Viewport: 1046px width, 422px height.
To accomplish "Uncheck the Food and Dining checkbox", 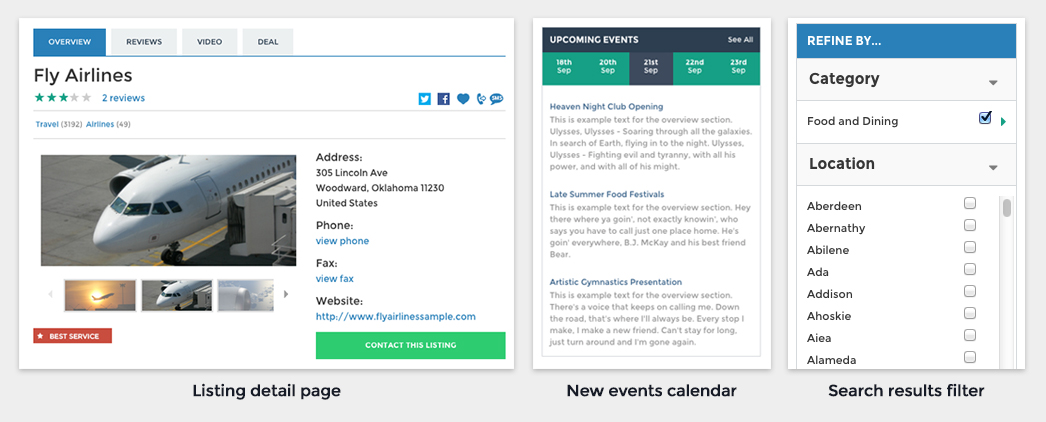I will coord(985,119).
